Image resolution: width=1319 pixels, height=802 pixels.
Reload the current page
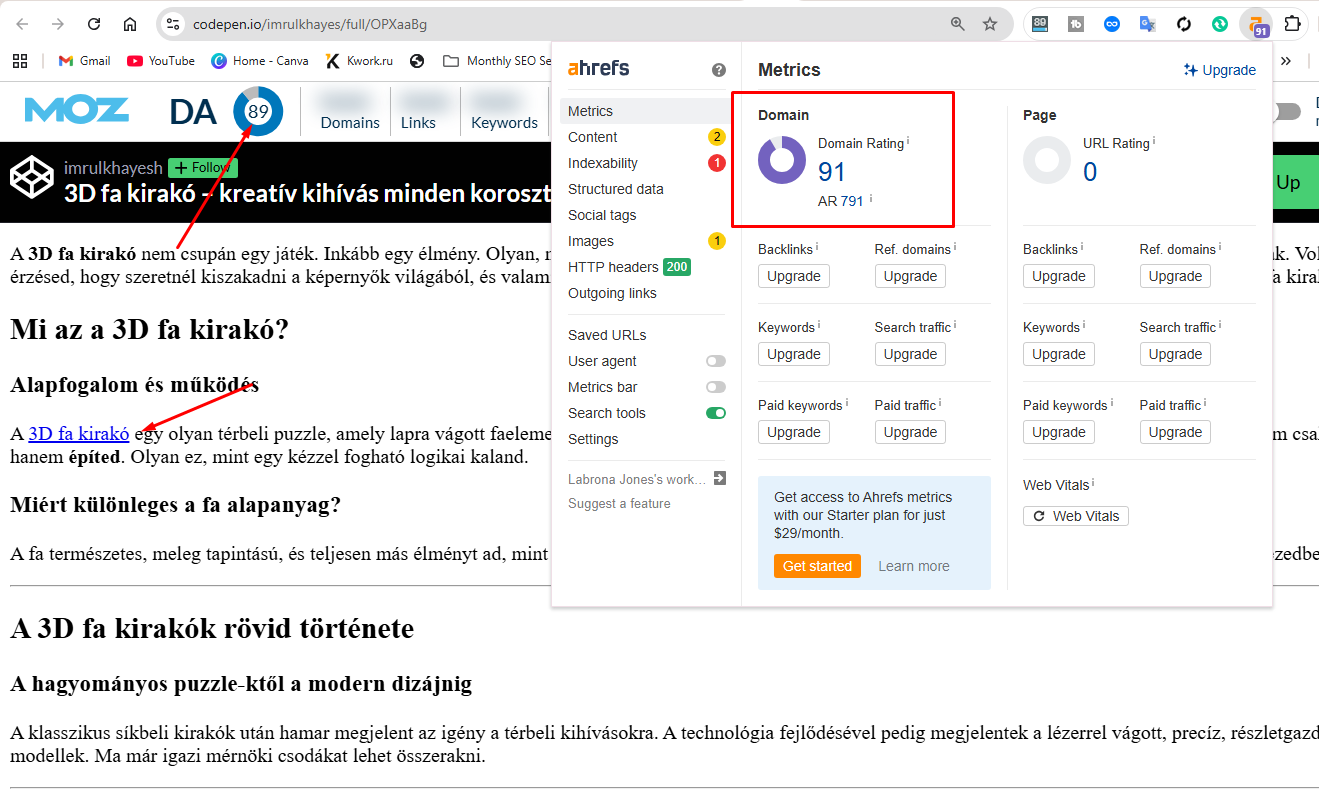pyautogui.click(x=94, y=24)
